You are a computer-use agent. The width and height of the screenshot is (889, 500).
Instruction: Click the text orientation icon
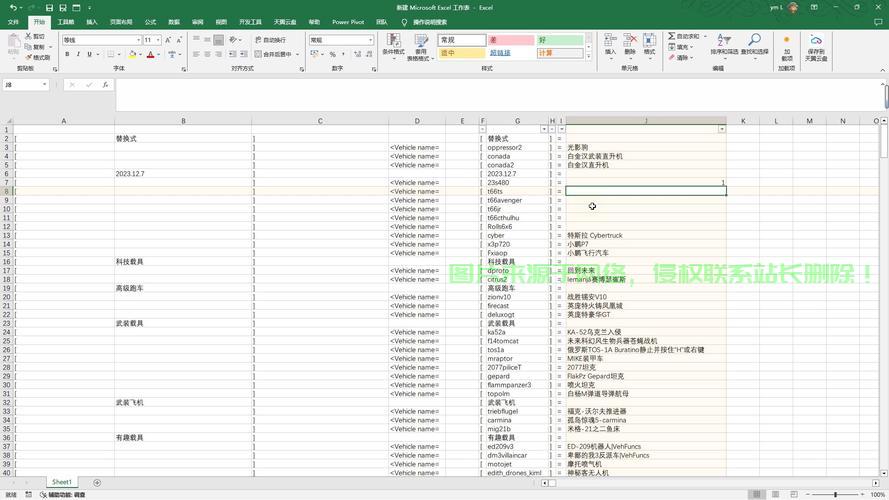point(233,40)
